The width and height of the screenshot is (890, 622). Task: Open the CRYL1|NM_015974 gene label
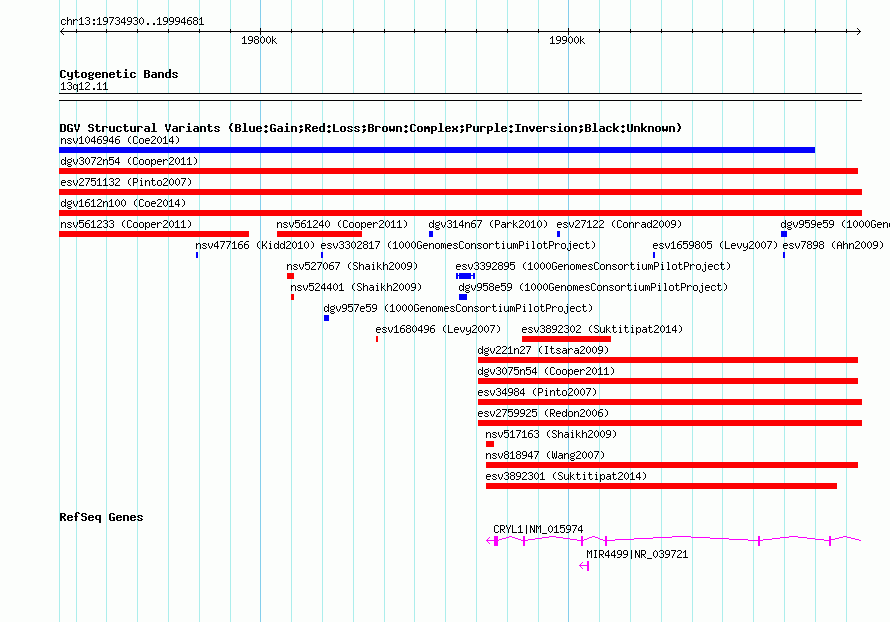coord(538,529)
